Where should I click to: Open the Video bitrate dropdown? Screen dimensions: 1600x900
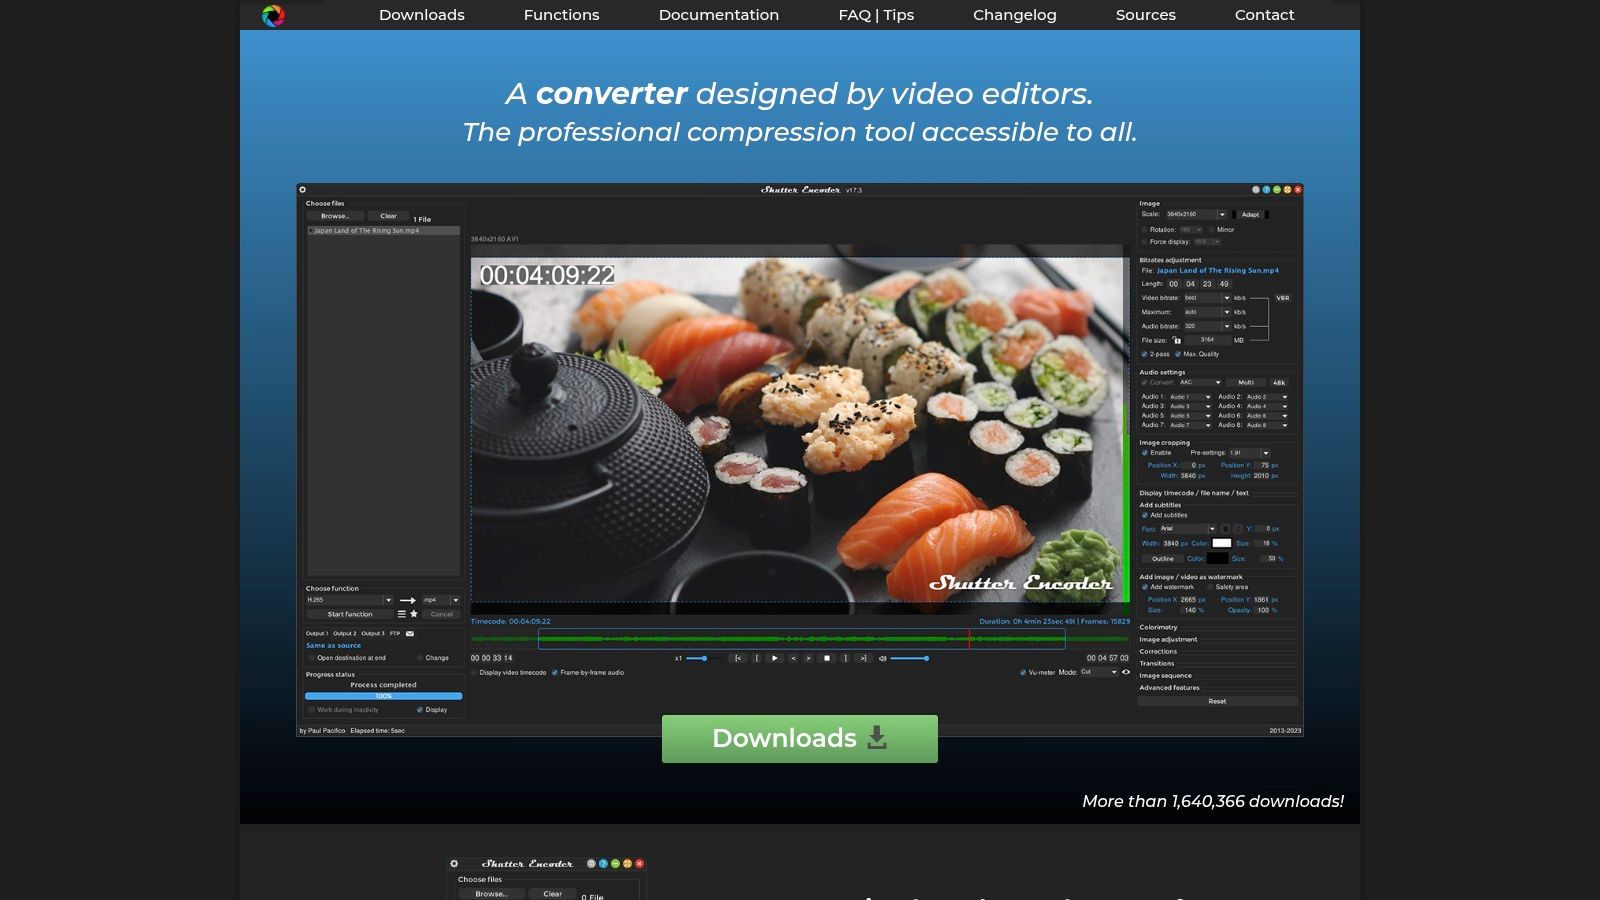[x=1207, y=298]
